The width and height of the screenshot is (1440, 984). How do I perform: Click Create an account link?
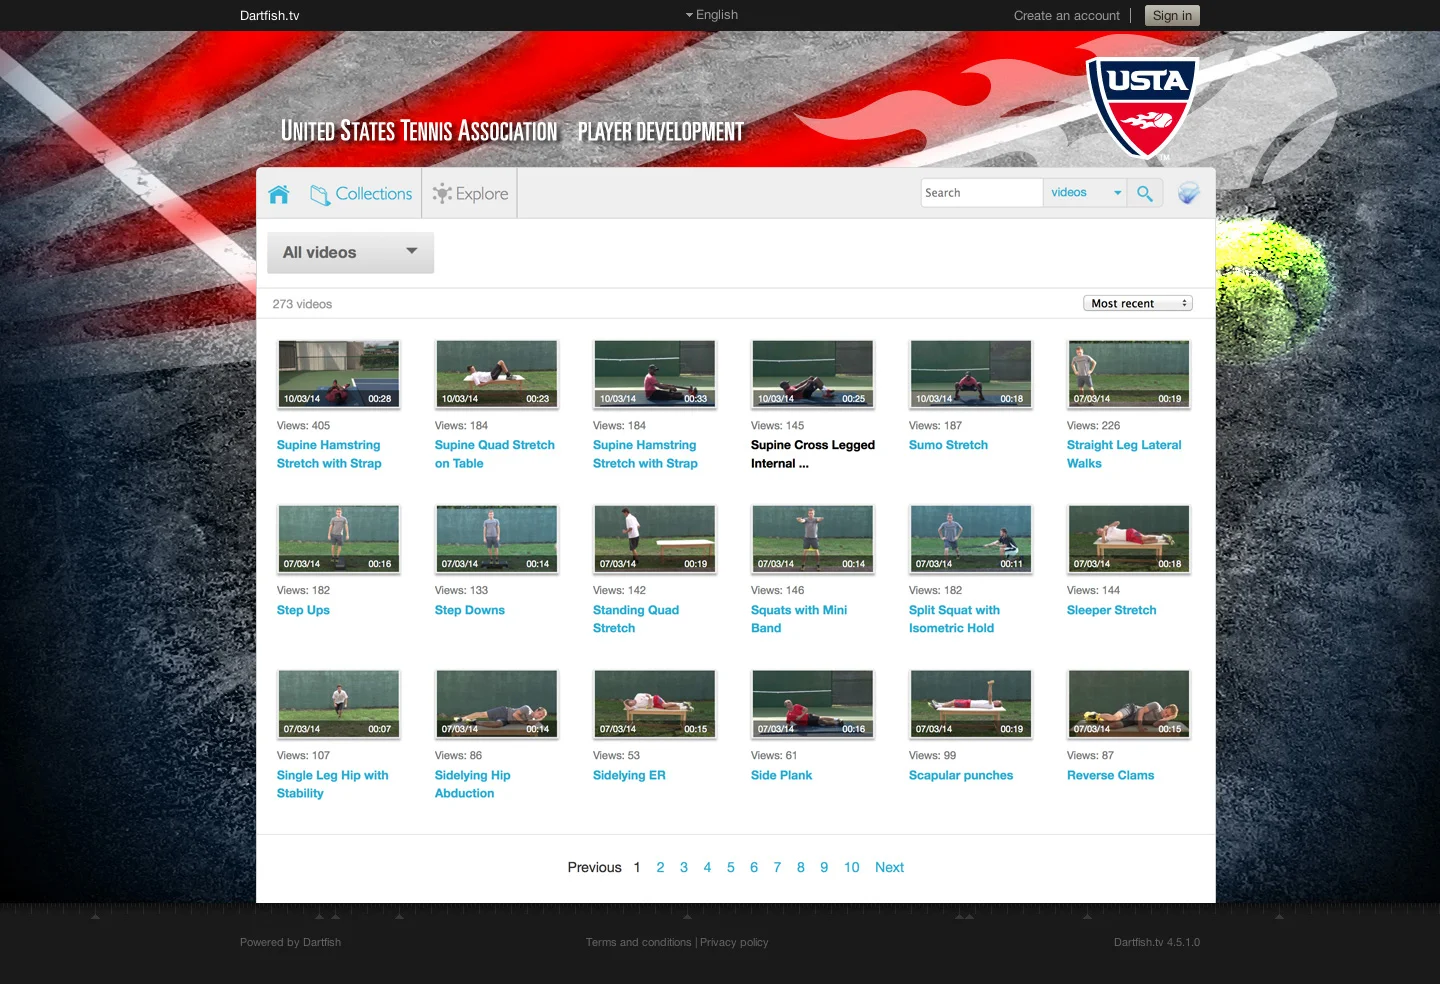(x=1067, y=16)
